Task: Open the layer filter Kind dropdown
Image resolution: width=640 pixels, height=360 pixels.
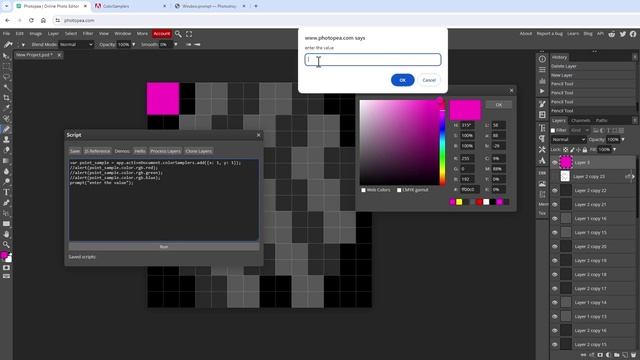Action: (580, 130)
